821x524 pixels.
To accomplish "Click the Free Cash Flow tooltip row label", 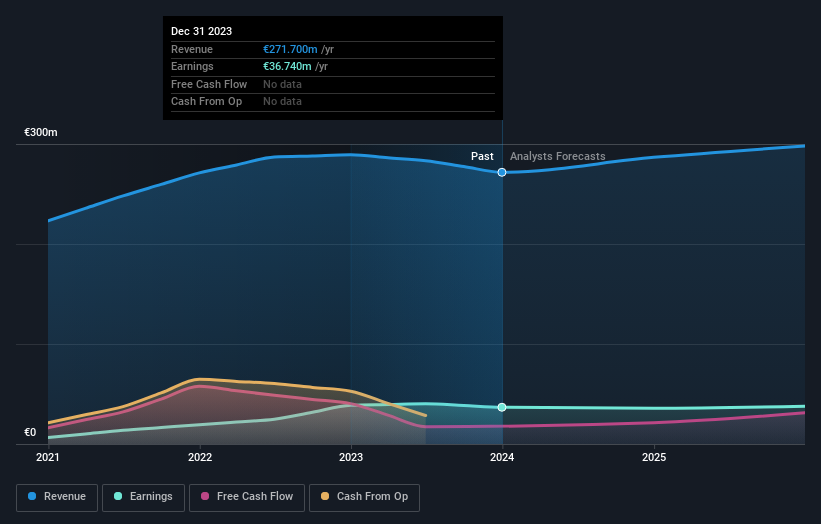I will [x=209, y=84].
